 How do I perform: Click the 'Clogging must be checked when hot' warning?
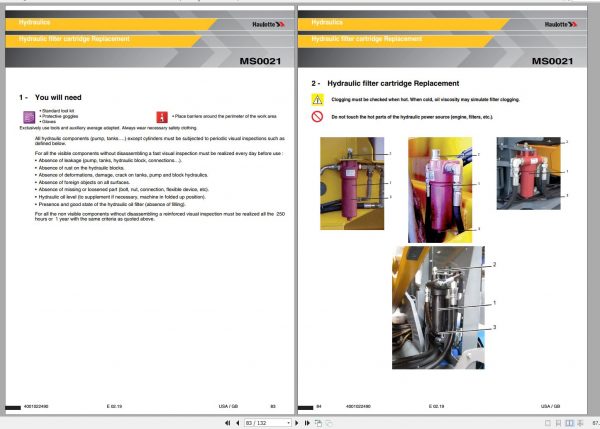tap(426, 100)
